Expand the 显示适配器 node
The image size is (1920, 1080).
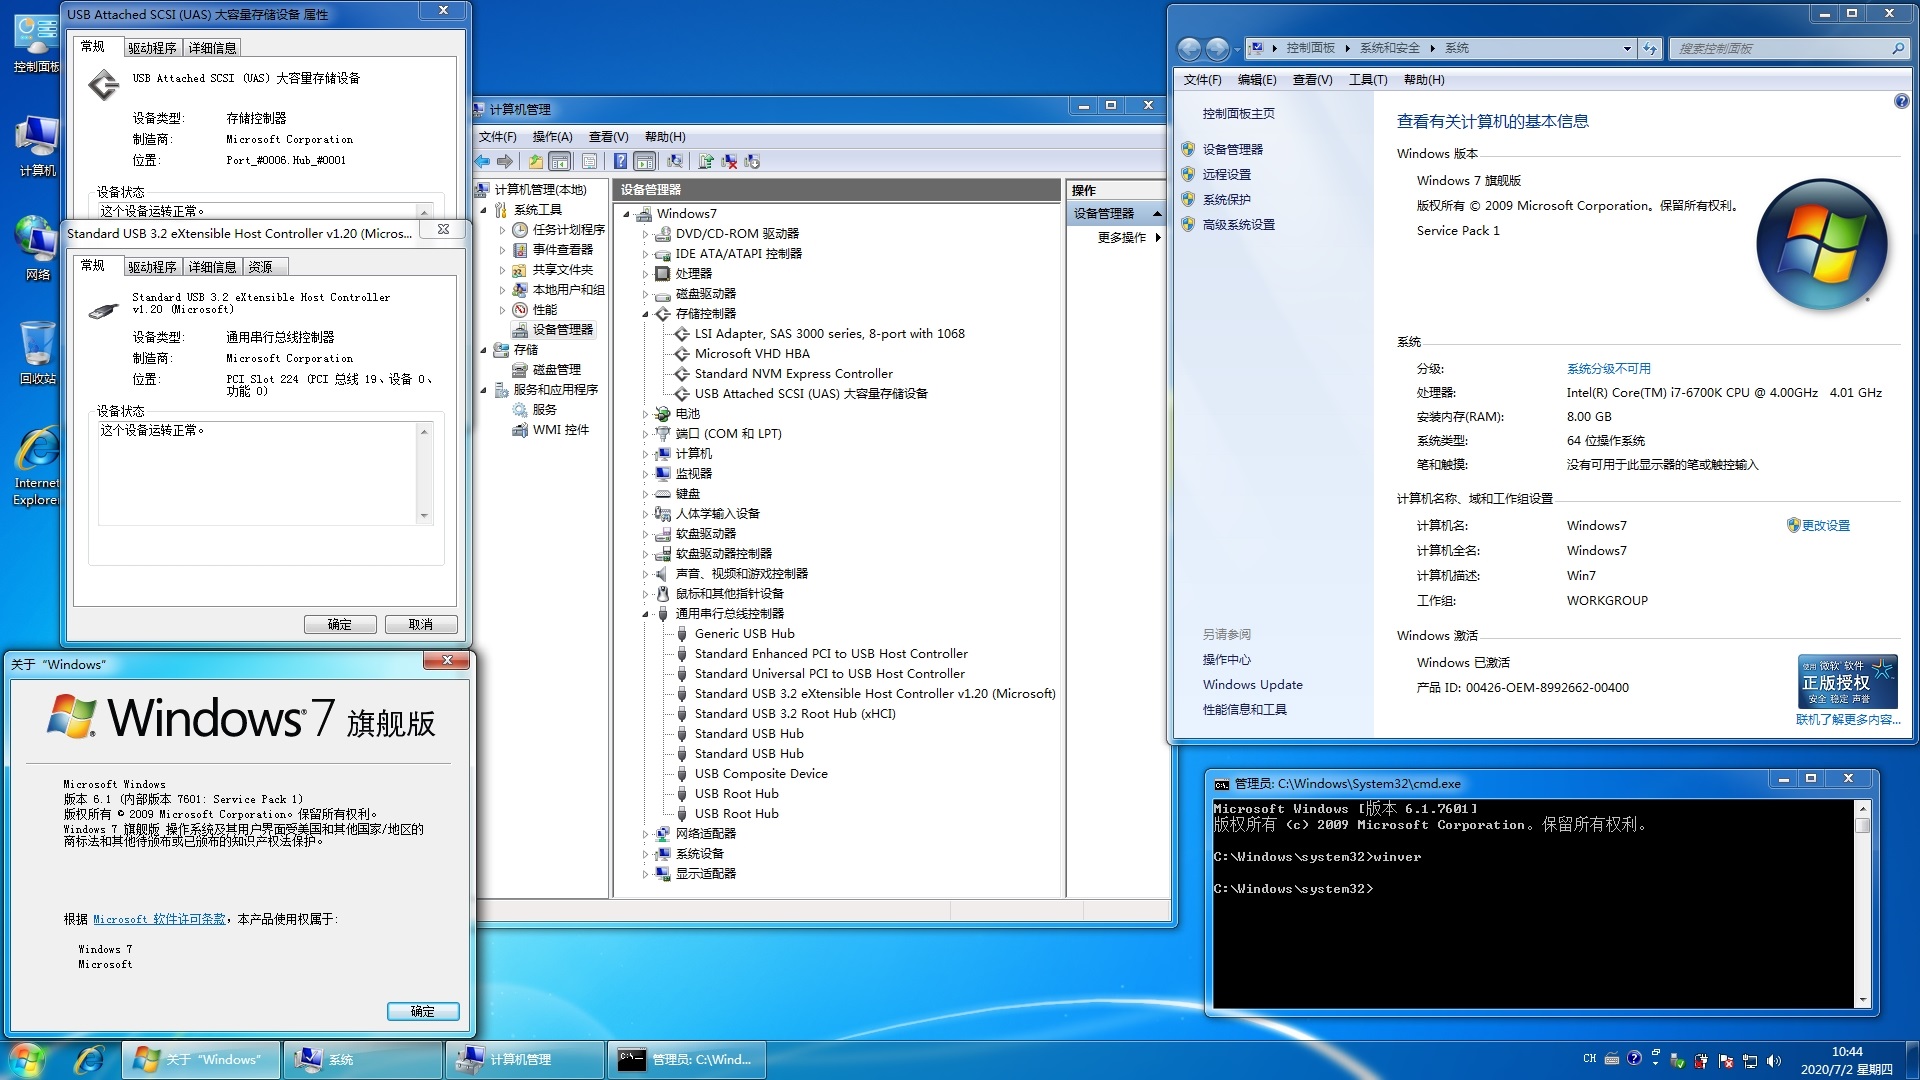(x=645, y=874)
